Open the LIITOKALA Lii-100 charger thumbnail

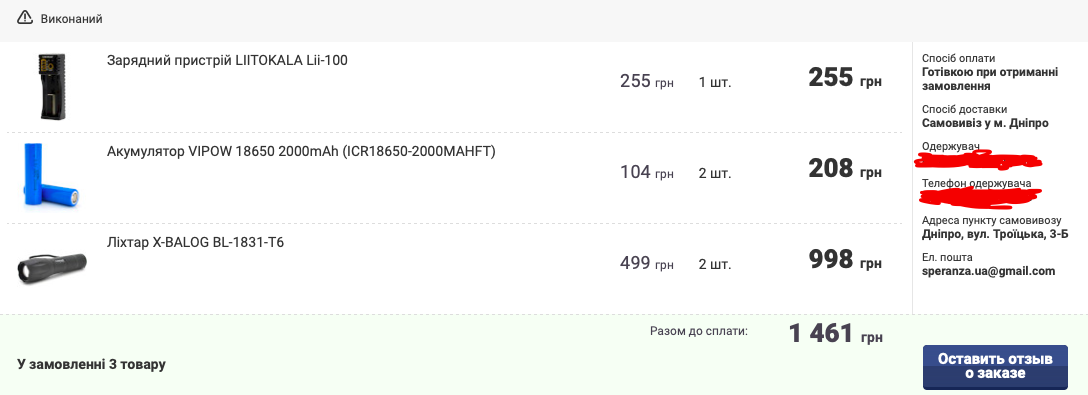tap(51, 87)
